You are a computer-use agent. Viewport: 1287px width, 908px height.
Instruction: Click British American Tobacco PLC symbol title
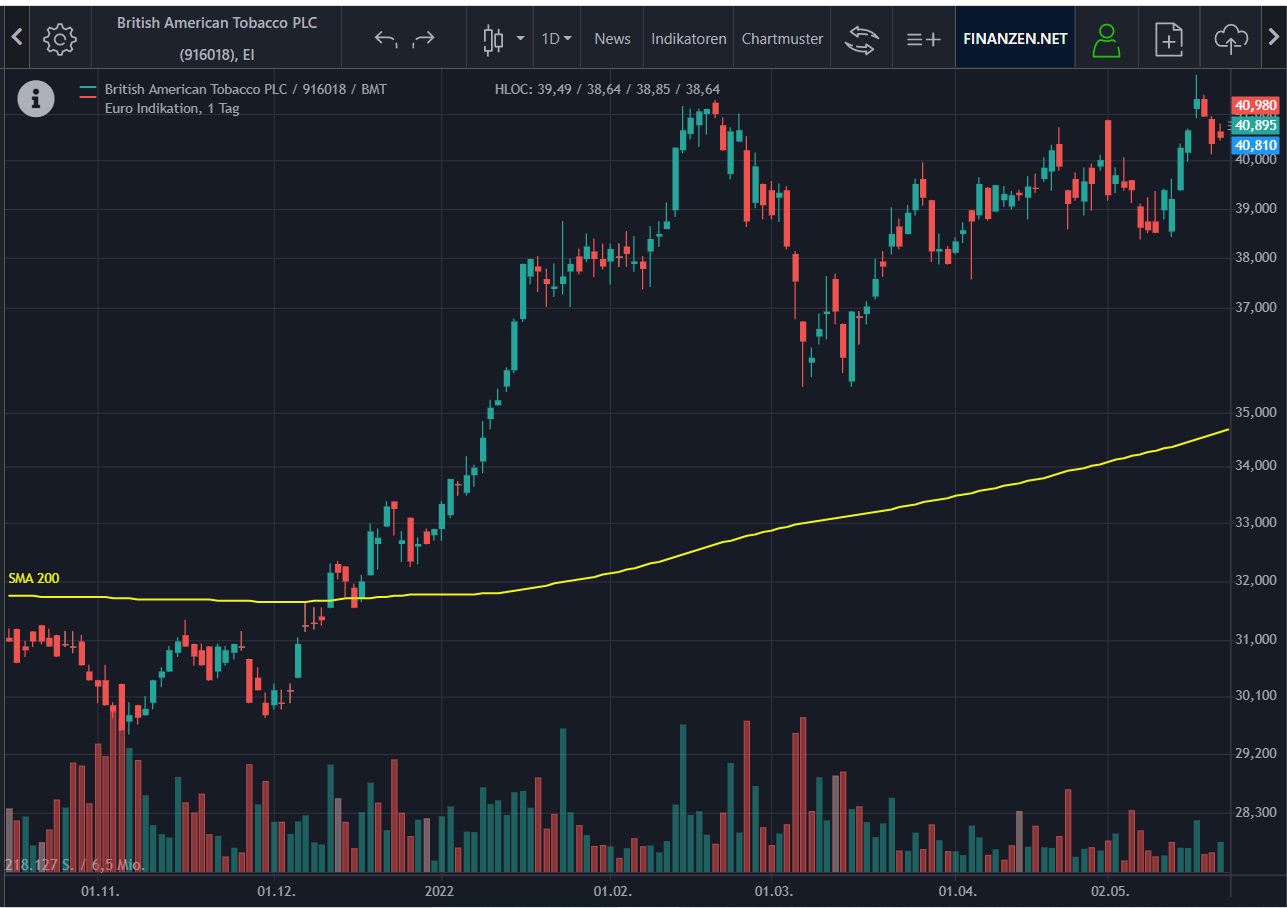217,22
